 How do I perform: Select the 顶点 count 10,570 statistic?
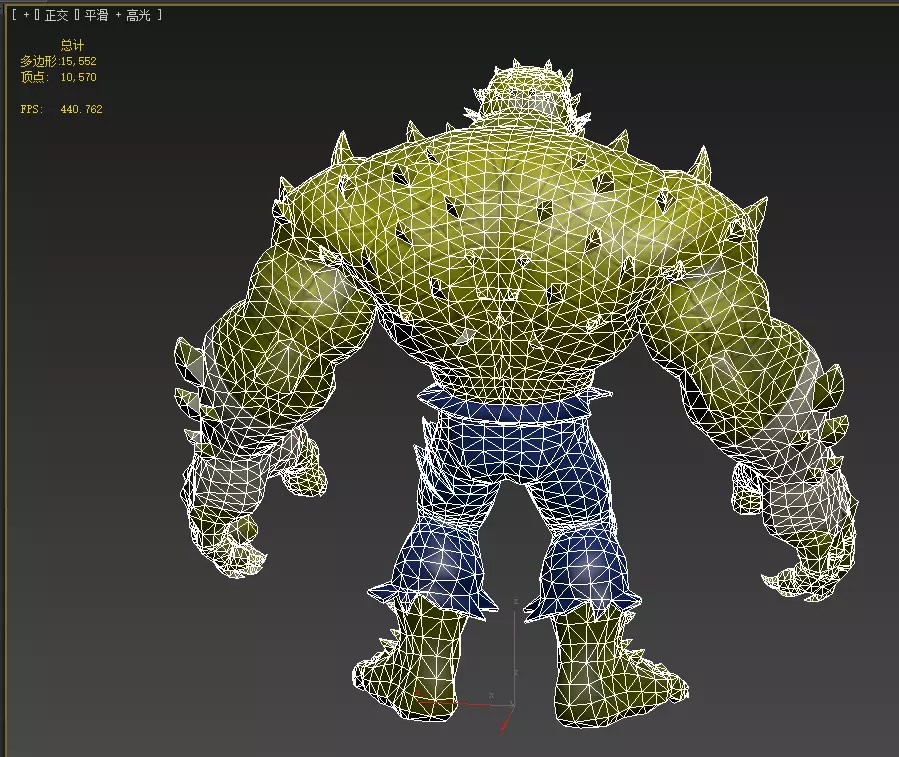point(58,77)
